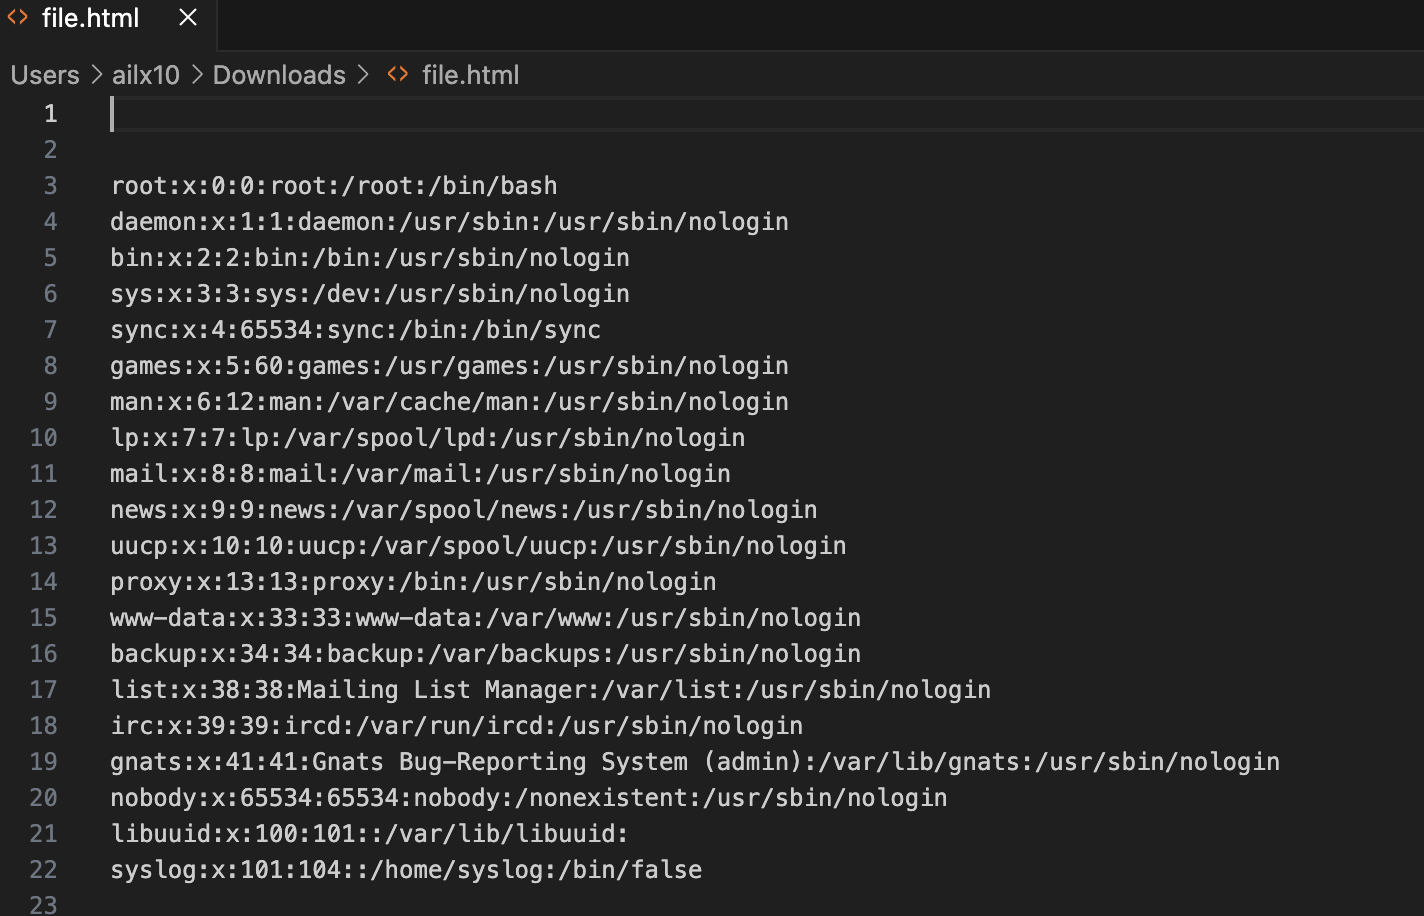Click the www-data line of text

tap(485, 618)
